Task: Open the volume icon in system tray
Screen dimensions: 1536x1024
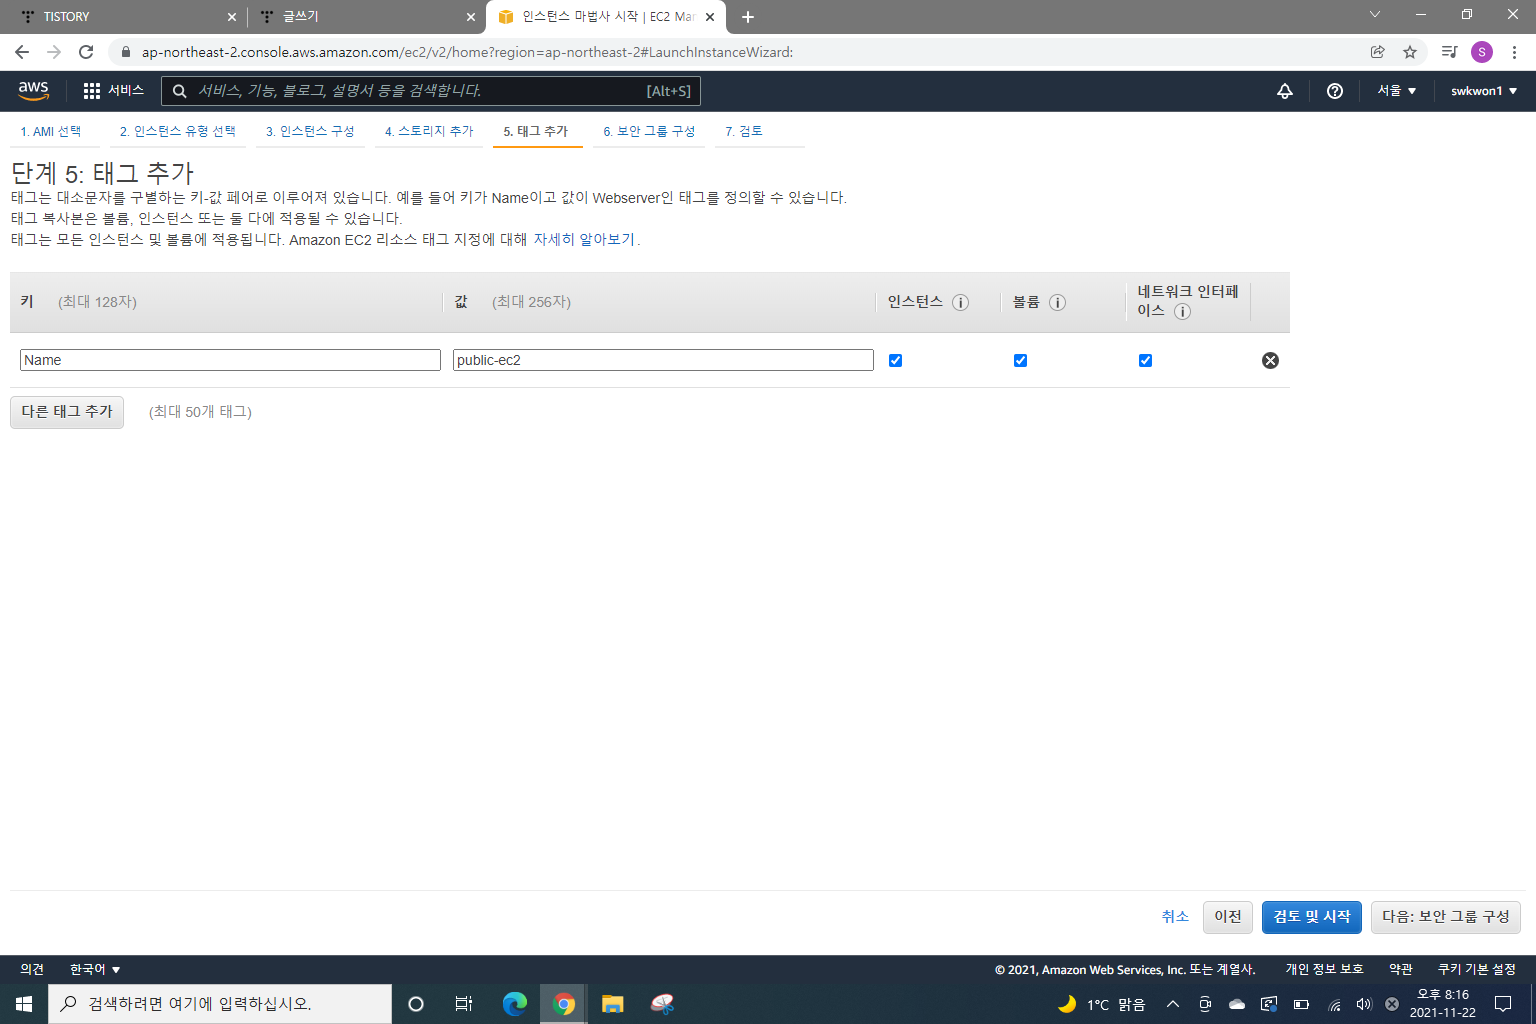Action: (x=1364, y=1004)
